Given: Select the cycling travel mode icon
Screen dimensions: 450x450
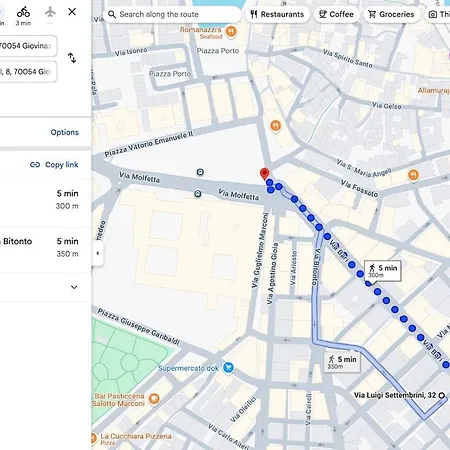Looking at the screenshot, I should click(x=23, y=12).
